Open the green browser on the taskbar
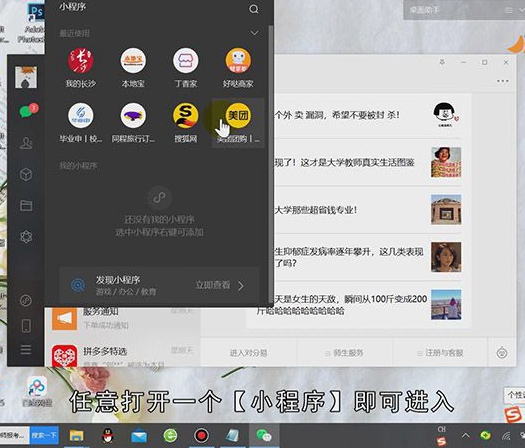Screen dimensions: 525x448 click(x=170, y=436)
